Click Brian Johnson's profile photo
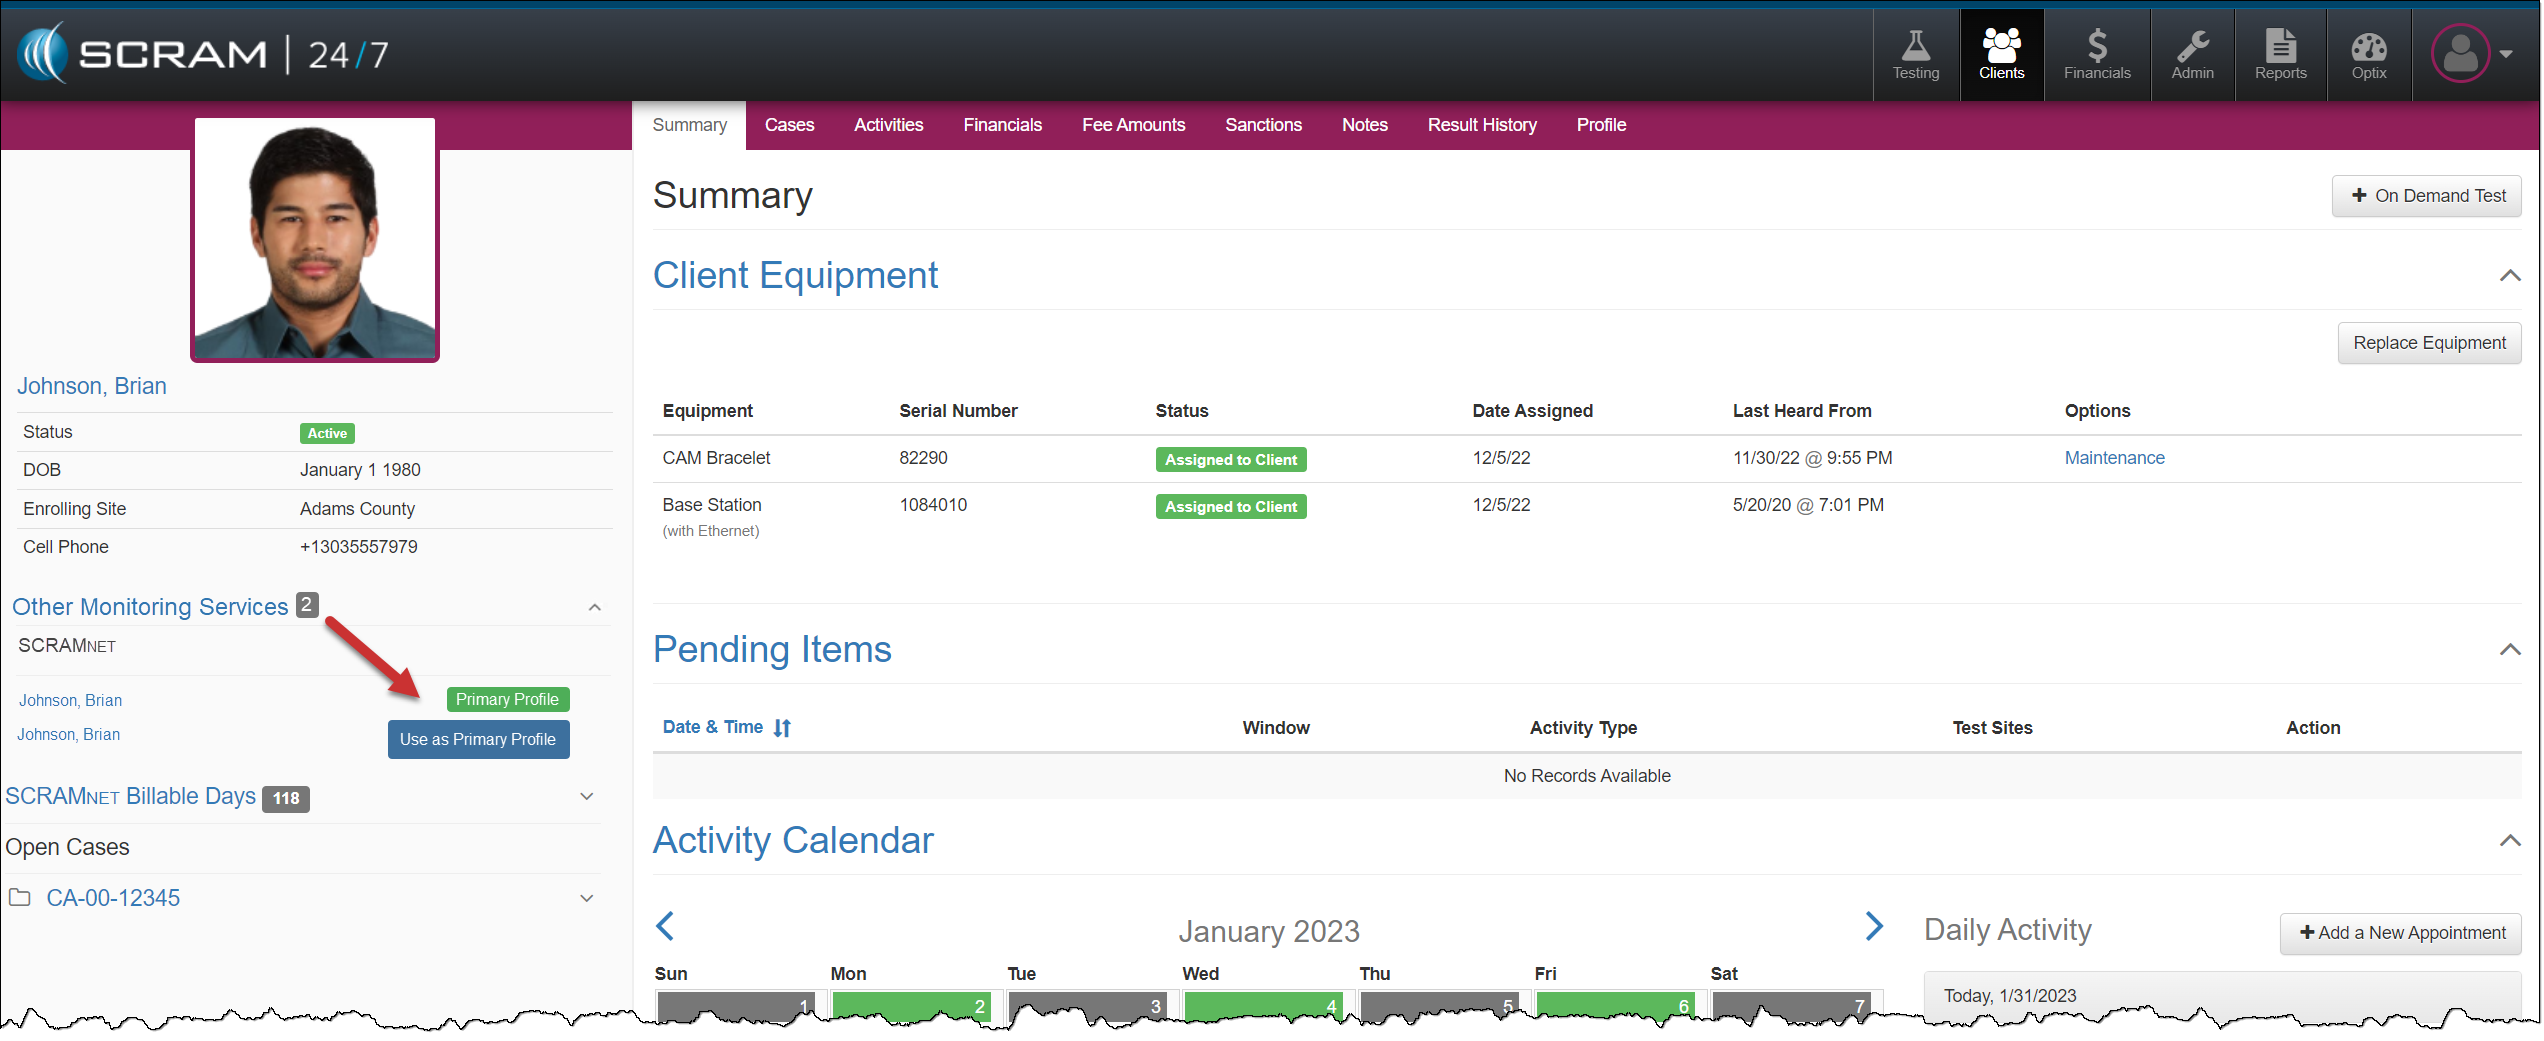2544x1041 pixels. coord(315,240)
